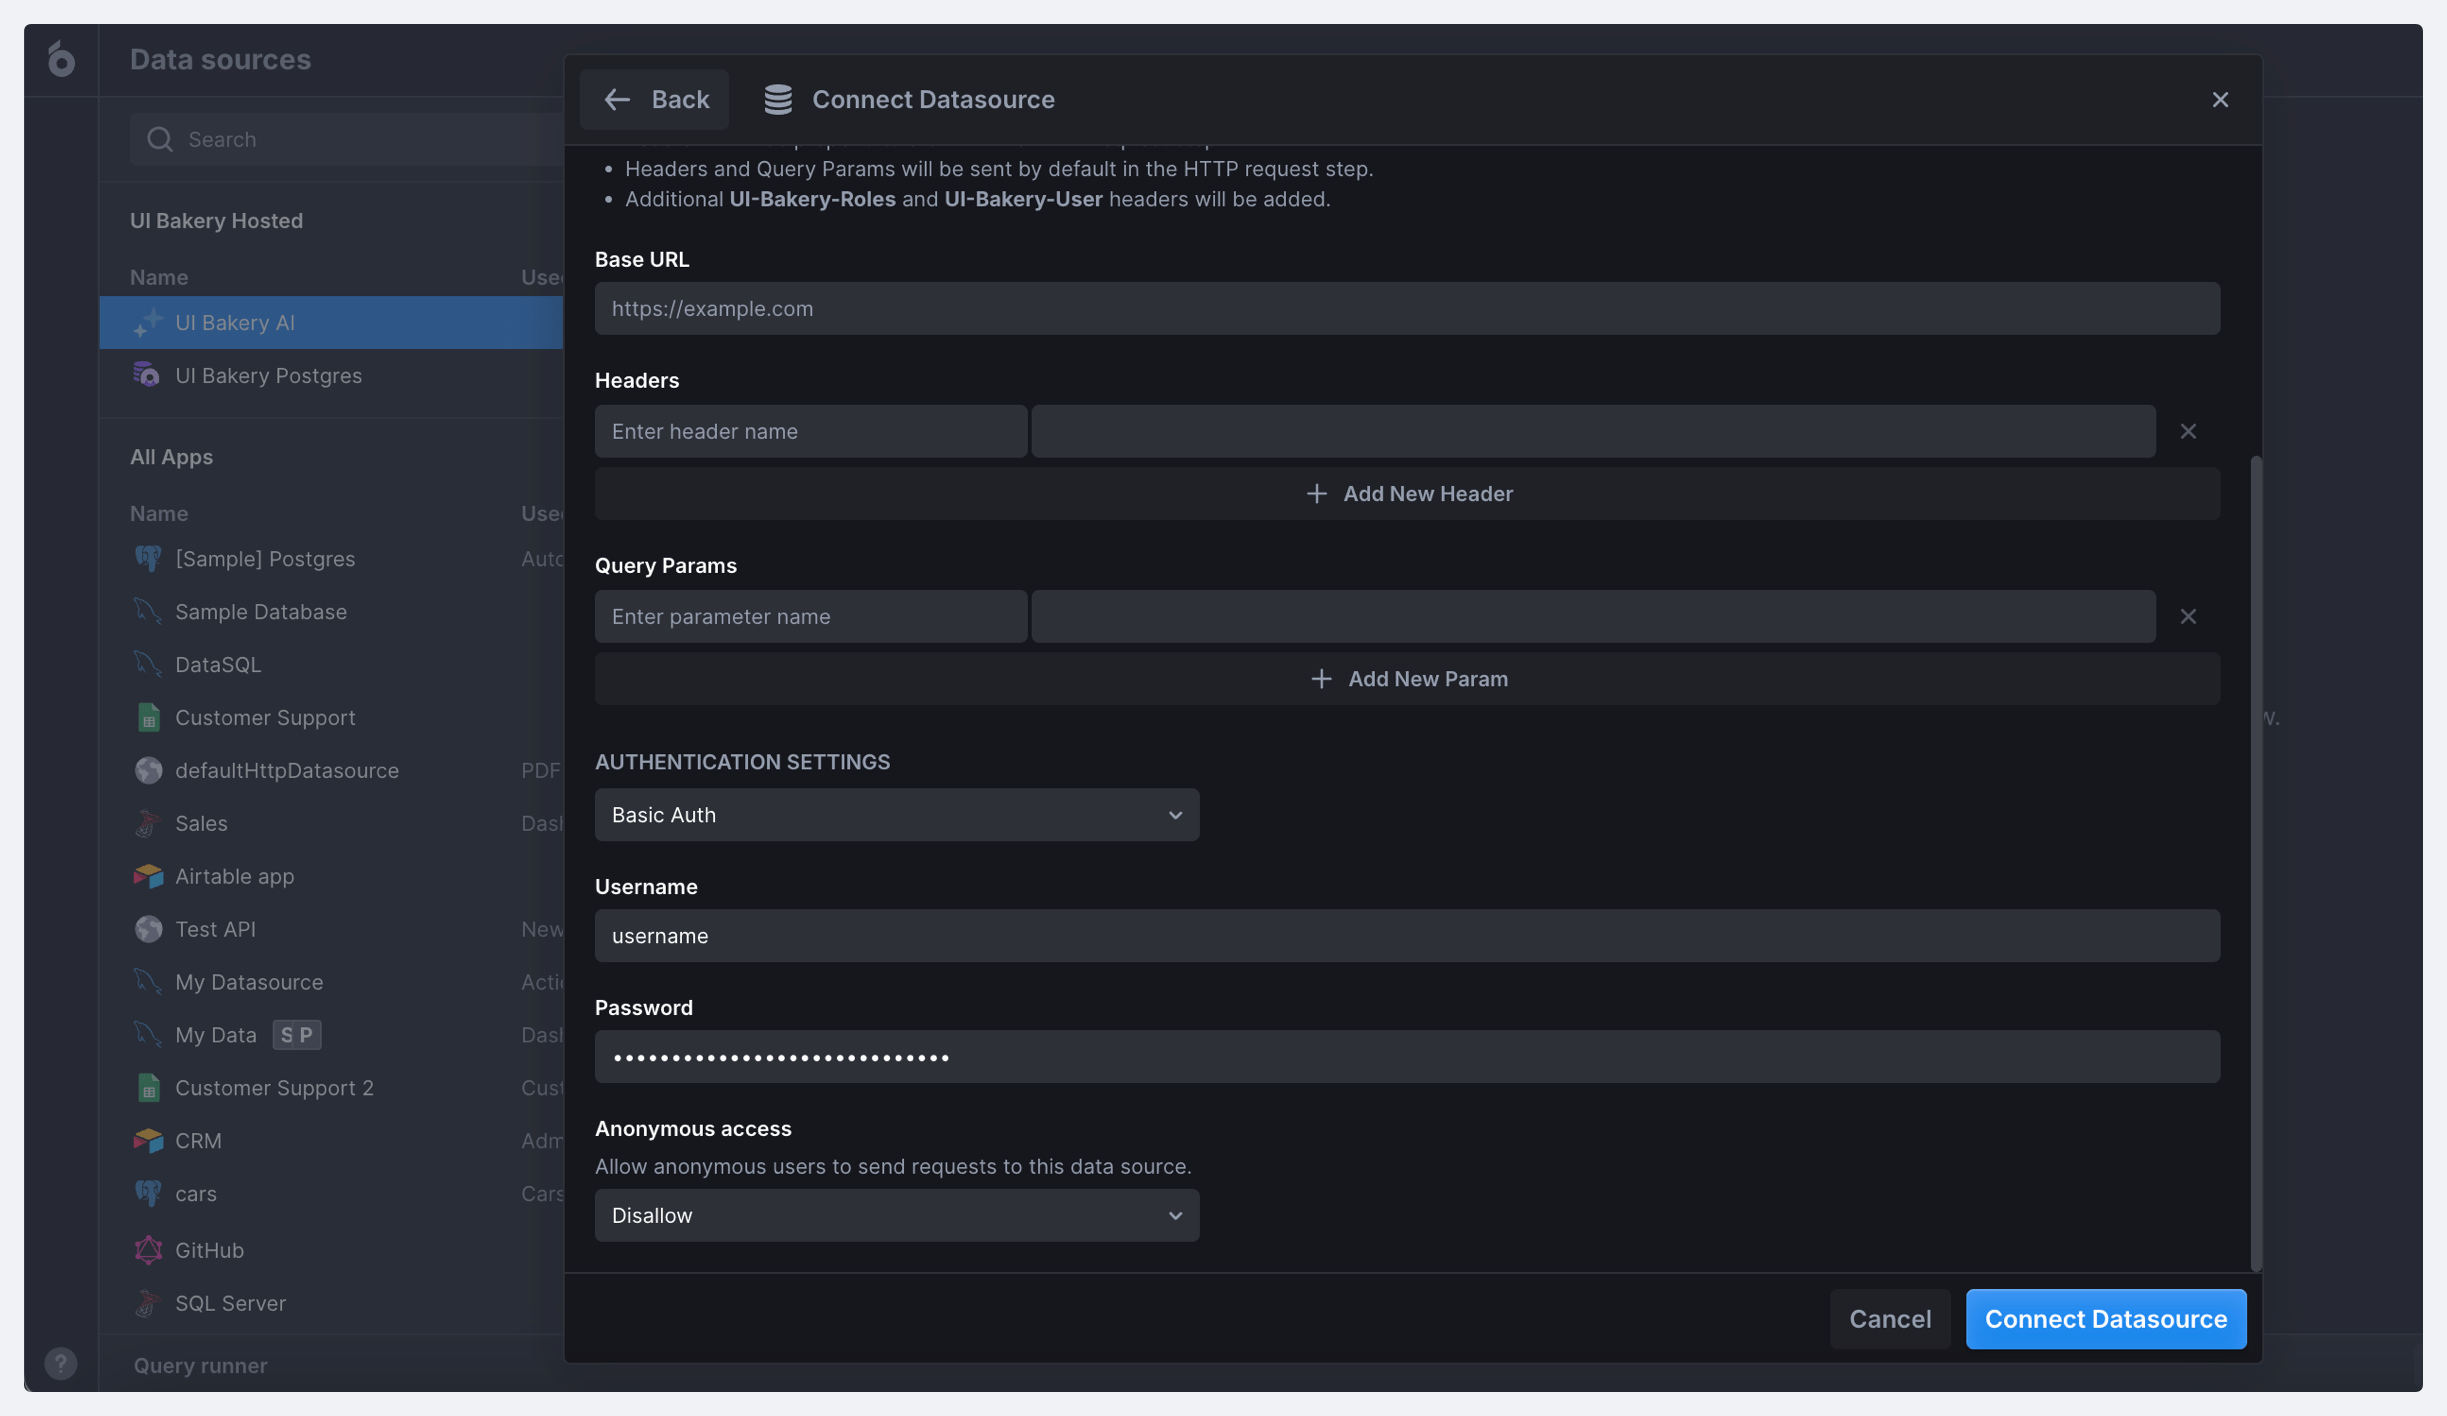Open the Disallow anonymous access dropdown
This screenshot has width=2447, height=1416.
click(x=896, y=1215)
